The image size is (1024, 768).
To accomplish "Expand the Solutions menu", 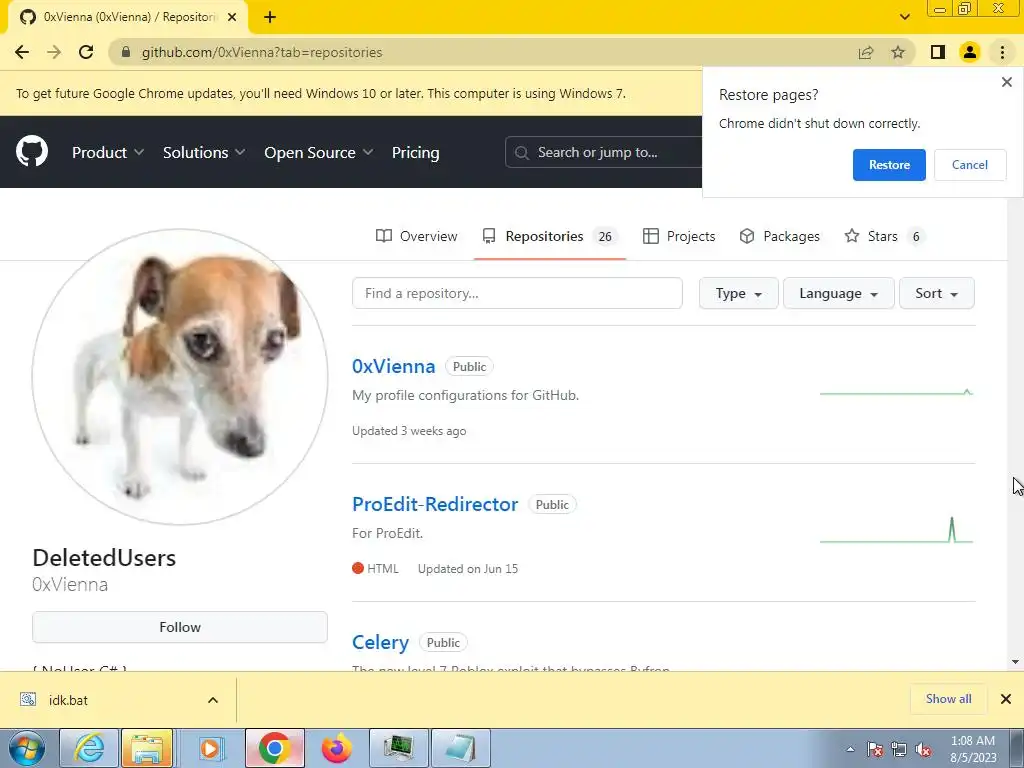I will tap(204, 152).
